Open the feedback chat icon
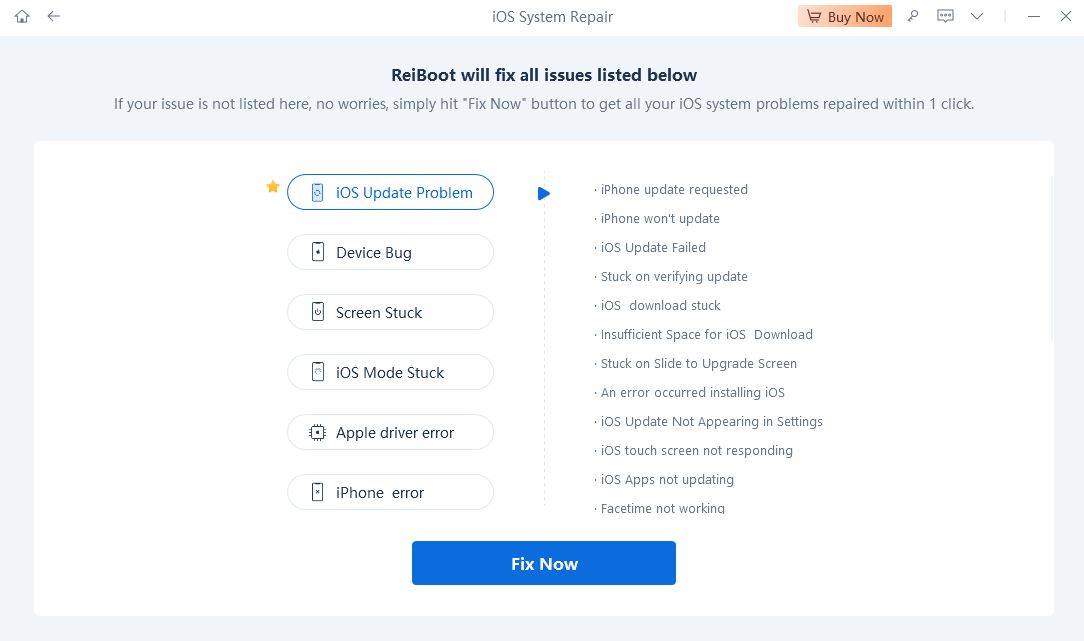The height and width of the screenshot is (641, 1084). [x=945, y=16]
